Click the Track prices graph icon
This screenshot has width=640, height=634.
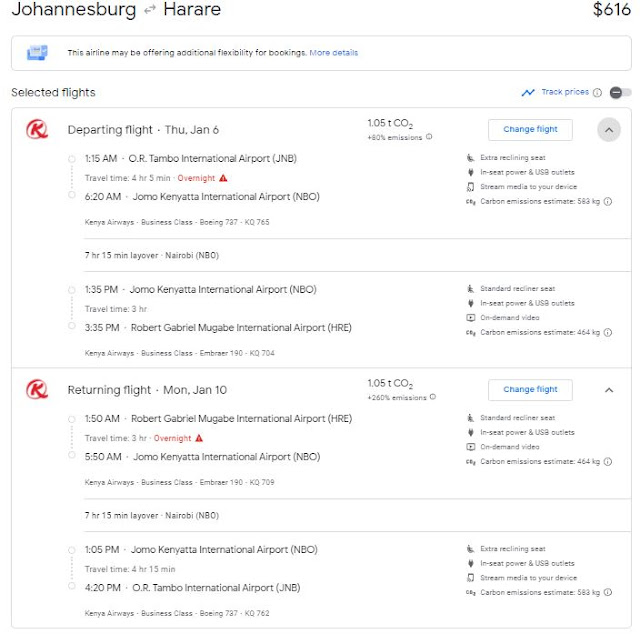pyautogui.click(x=528, y=93)
